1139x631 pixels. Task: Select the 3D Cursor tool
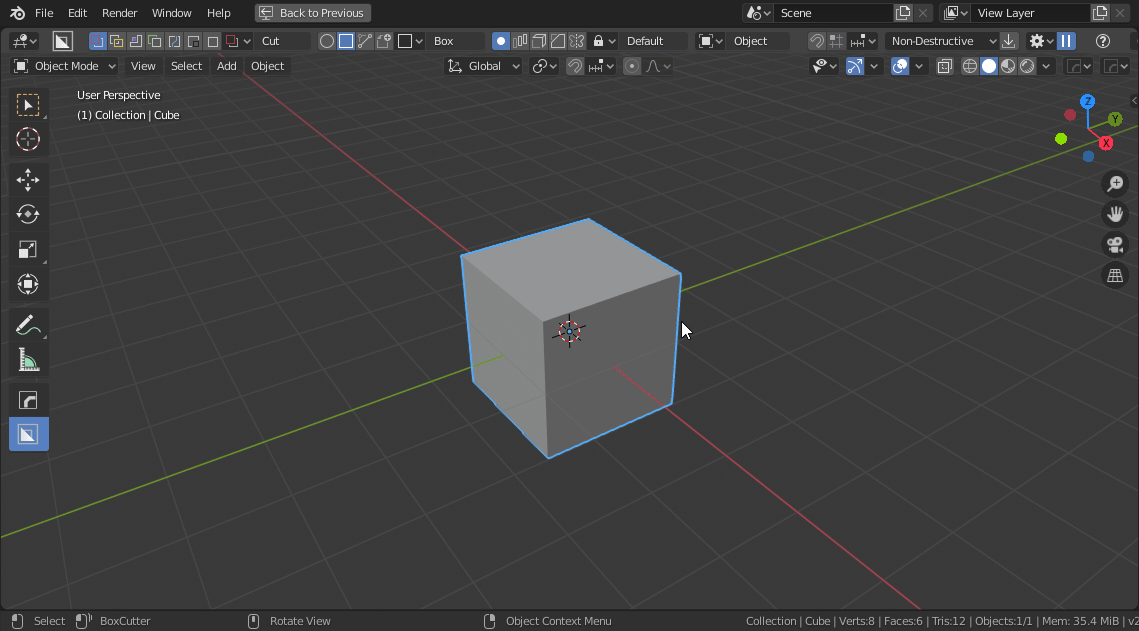tap(28, 139)
